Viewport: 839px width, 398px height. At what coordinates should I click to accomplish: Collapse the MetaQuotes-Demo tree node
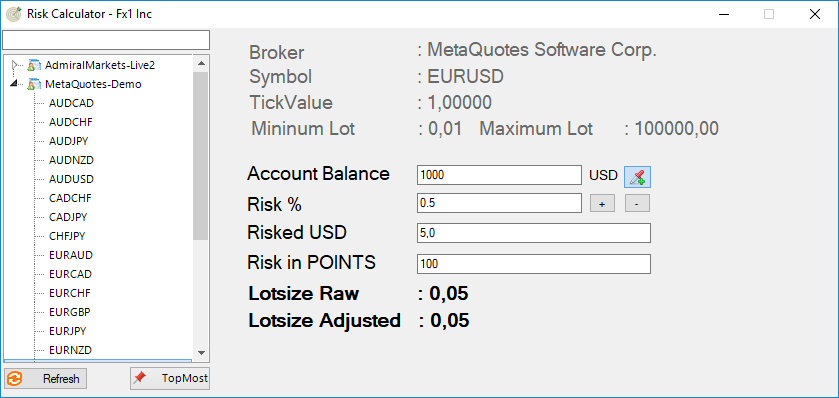15,83
